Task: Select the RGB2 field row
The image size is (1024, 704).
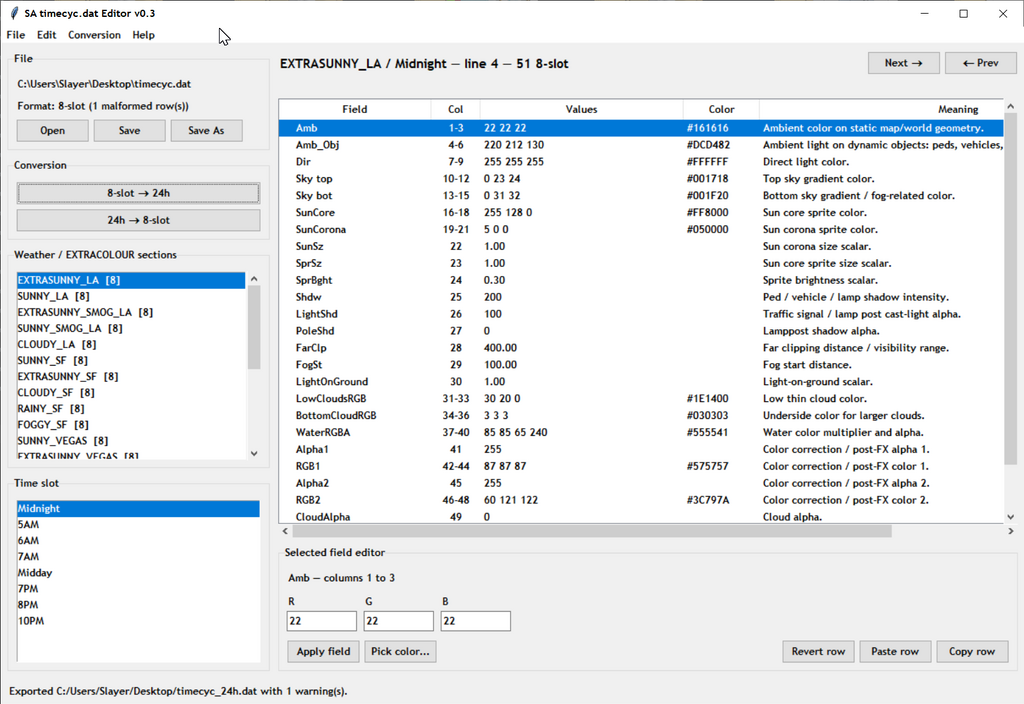Action: coord(641,500)
